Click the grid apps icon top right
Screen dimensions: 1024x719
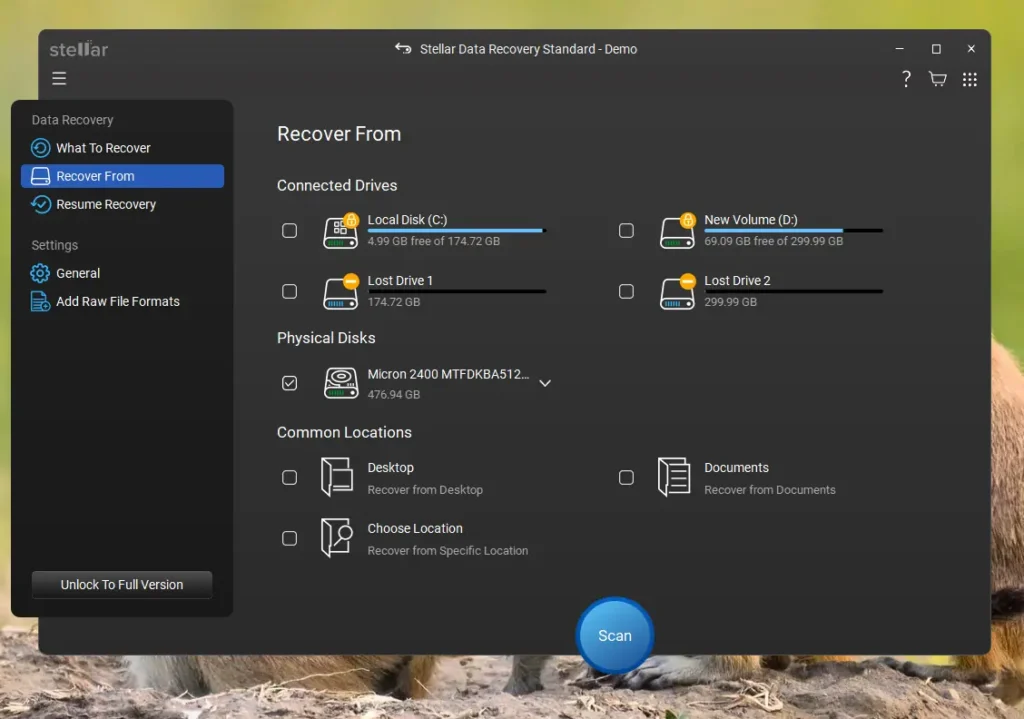point(969,78)
